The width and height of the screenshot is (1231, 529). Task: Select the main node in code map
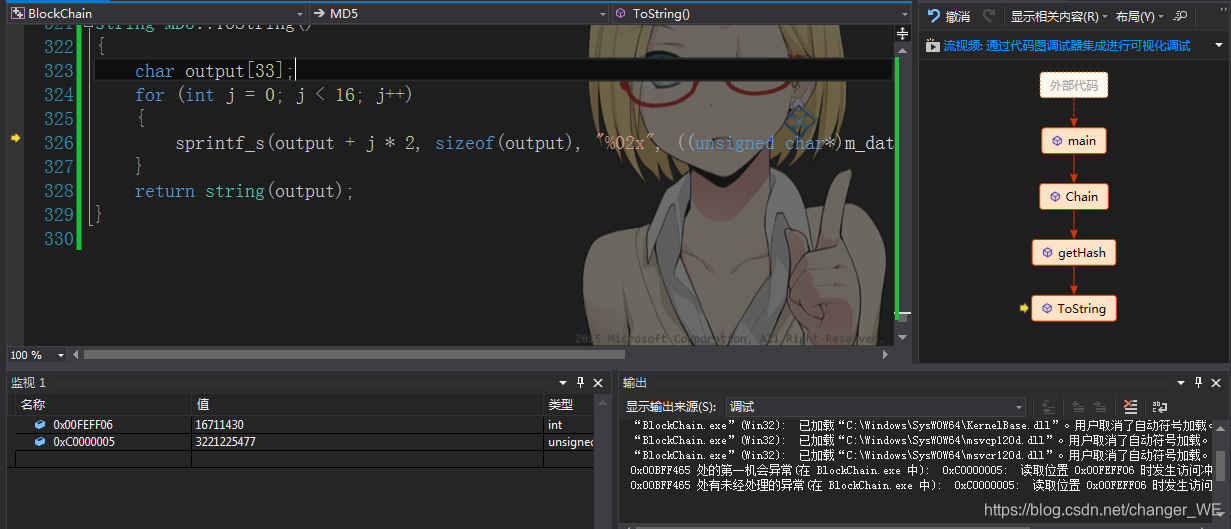(x=1073, y=141)
